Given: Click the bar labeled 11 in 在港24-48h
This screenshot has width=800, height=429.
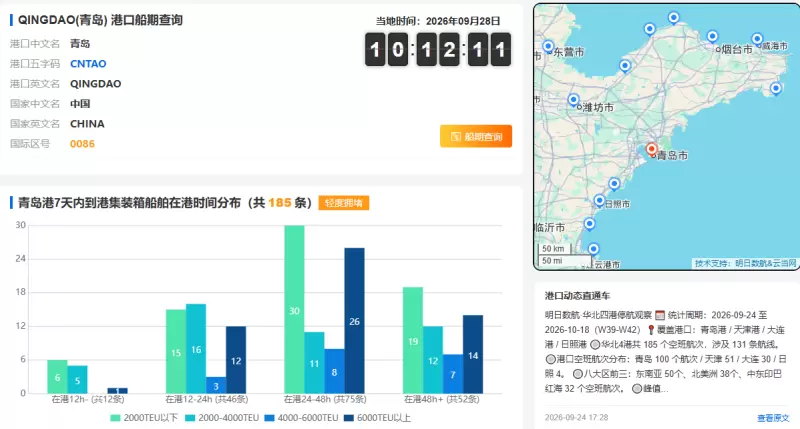Looking at the screenshot, I should (314, 363).
